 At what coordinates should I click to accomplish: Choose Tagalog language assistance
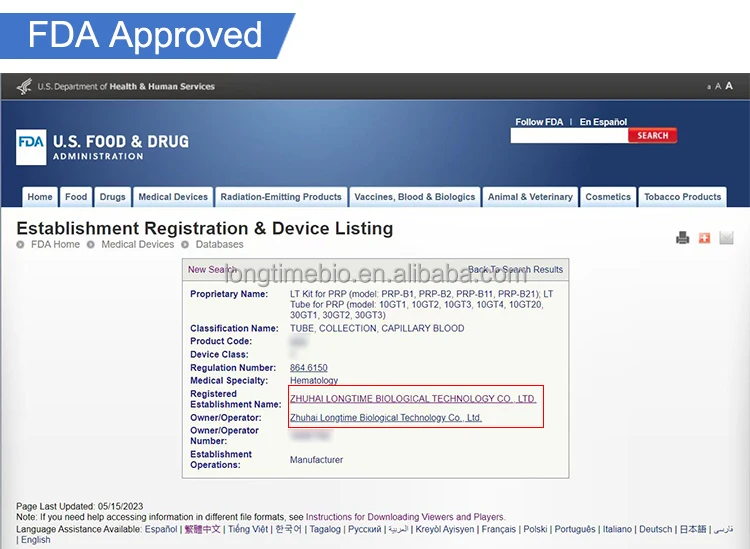[x=325, y=529]
